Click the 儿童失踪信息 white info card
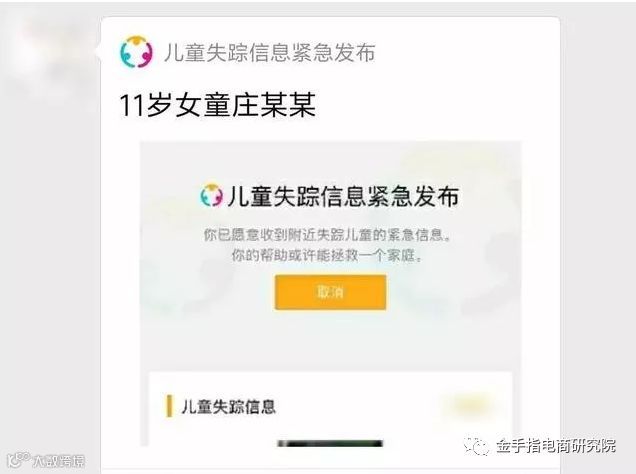The width and height of the screenshot is (636, 474). click(331, 409)
